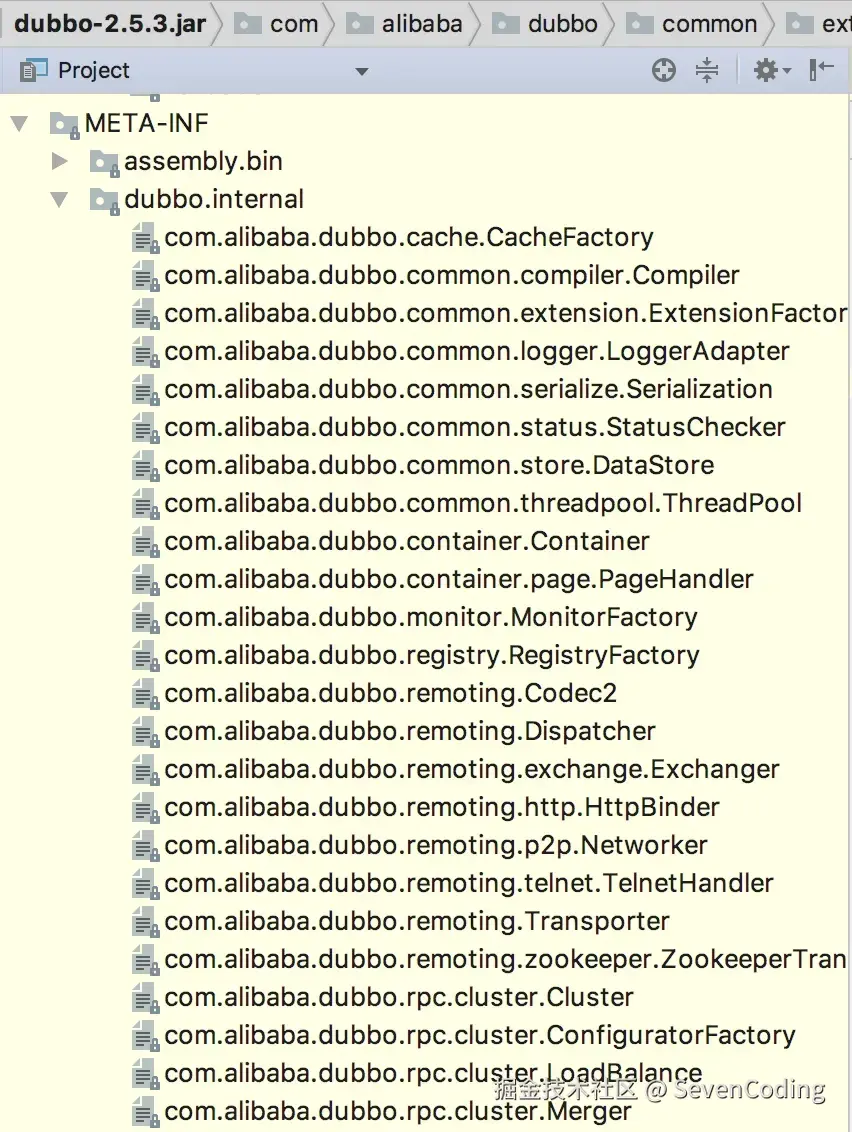
Task: Select the com.alibaba.dubbo.rpc.cluster.Cluster file
Action: pyautogui.click(x=399, y=998)
